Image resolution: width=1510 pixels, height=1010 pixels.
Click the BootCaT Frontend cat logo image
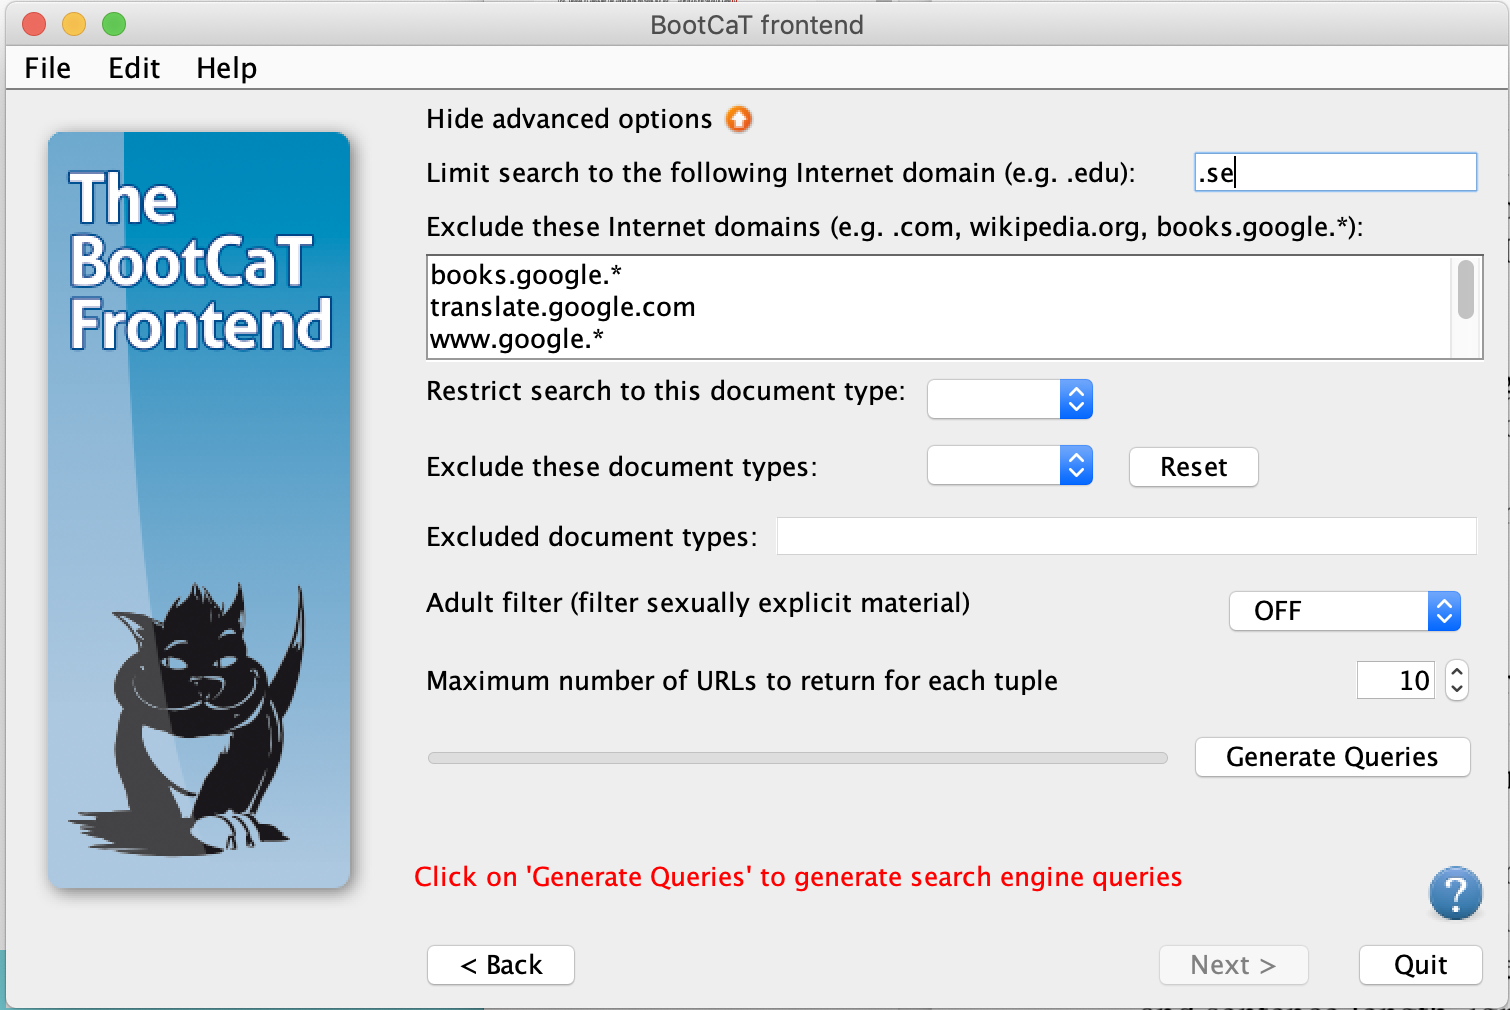tap(199, 510)
